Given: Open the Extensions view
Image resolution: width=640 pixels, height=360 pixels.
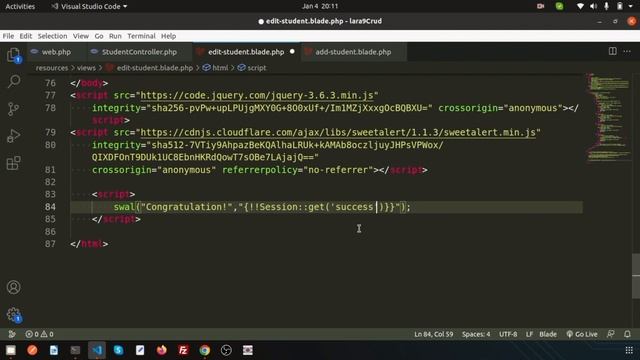Looking at the screenshot, I should click(13, 163).
